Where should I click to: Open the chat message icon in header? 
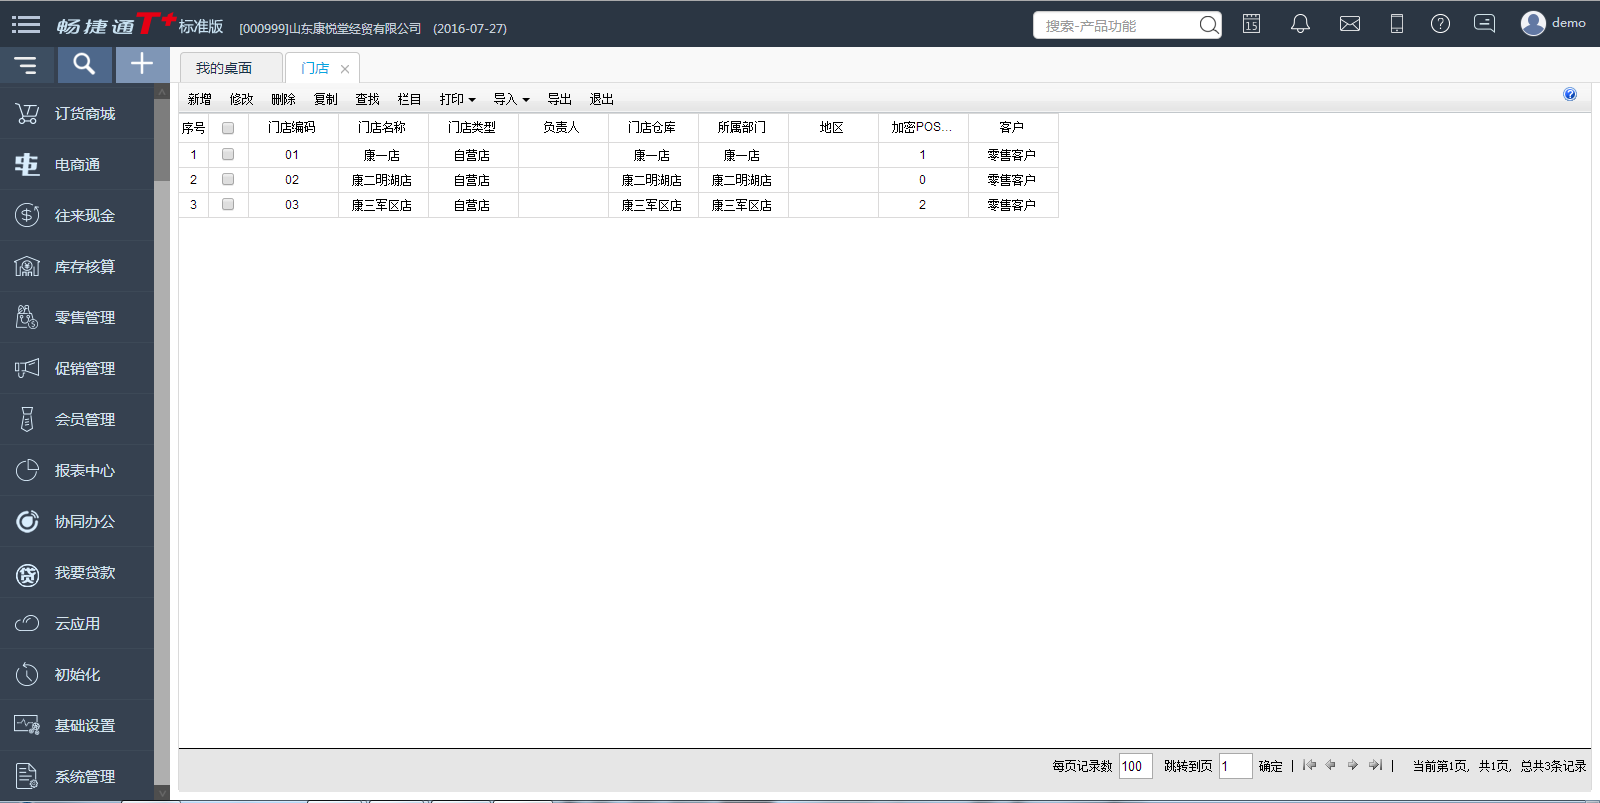point(1484,24)
